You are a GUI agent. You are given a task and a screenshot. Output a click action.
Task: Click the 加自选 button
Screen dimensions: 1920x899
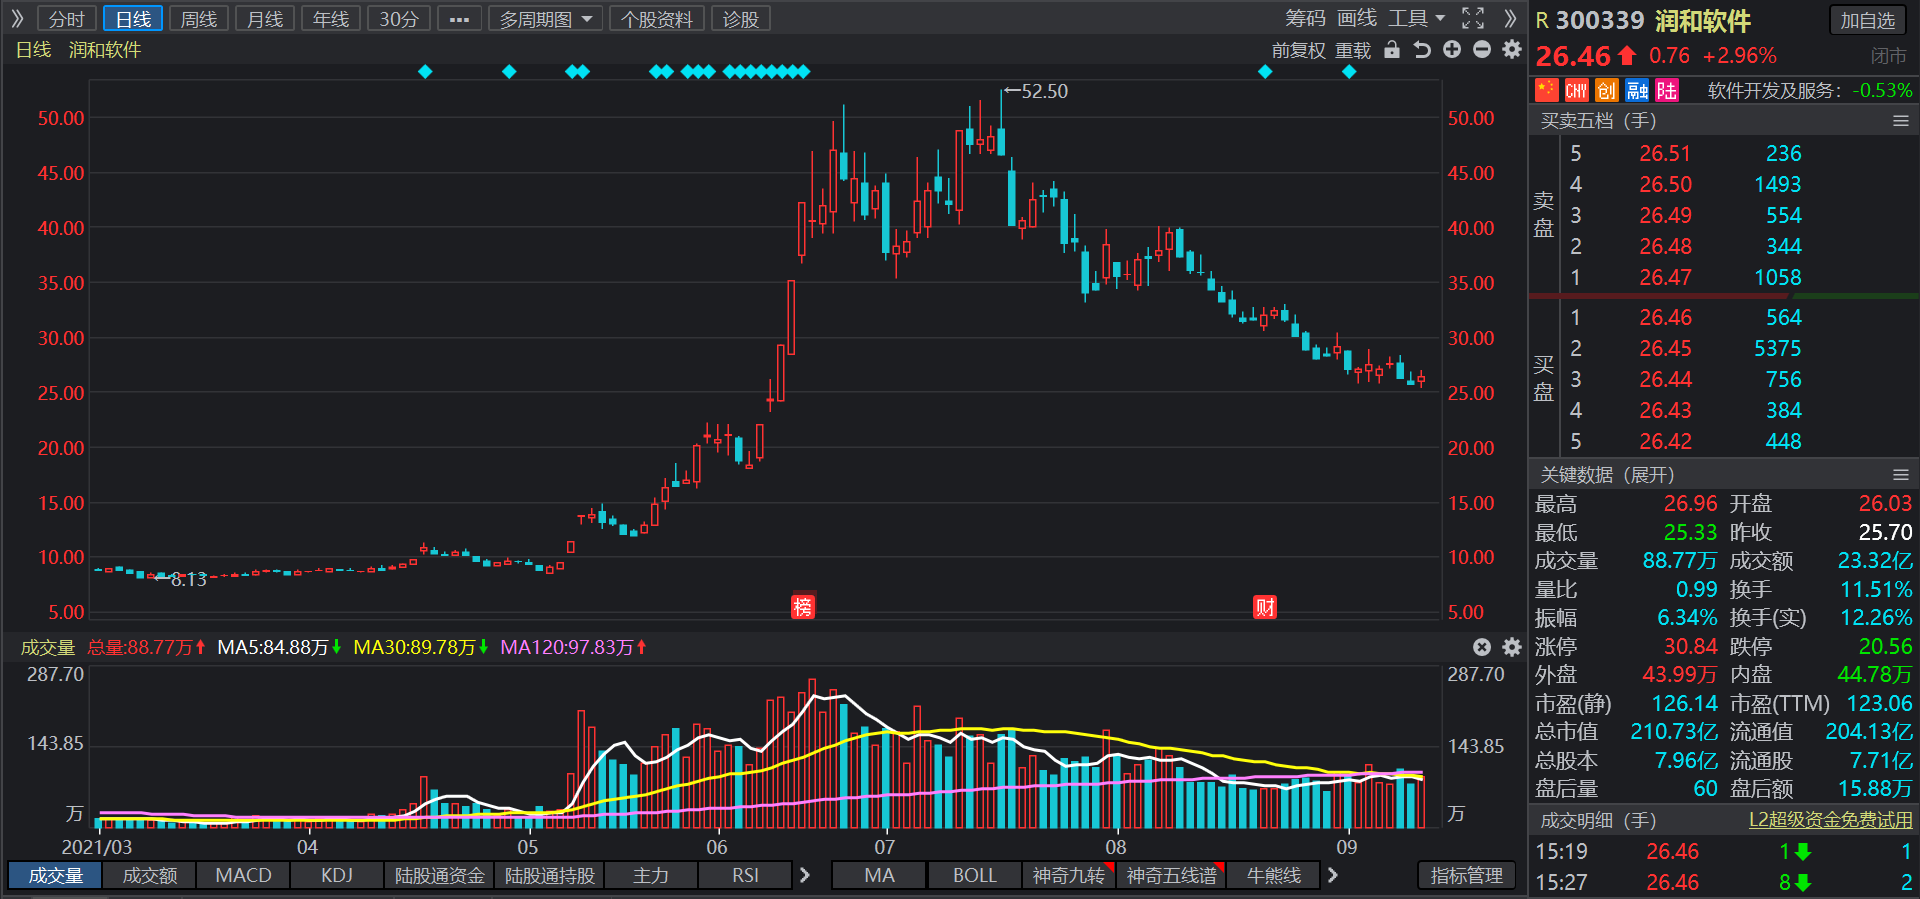(1867, 20)
